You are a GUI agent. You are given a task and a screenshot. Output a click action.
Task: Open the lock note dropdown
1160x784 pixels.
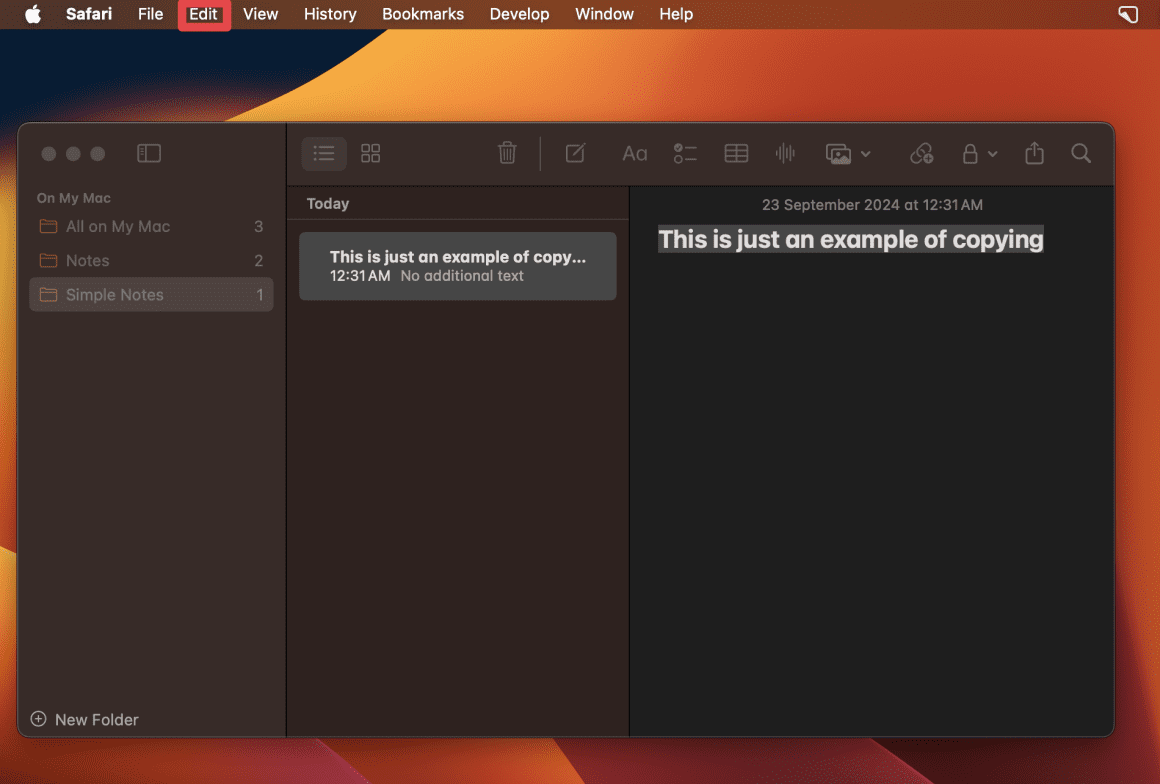[971, 153]
